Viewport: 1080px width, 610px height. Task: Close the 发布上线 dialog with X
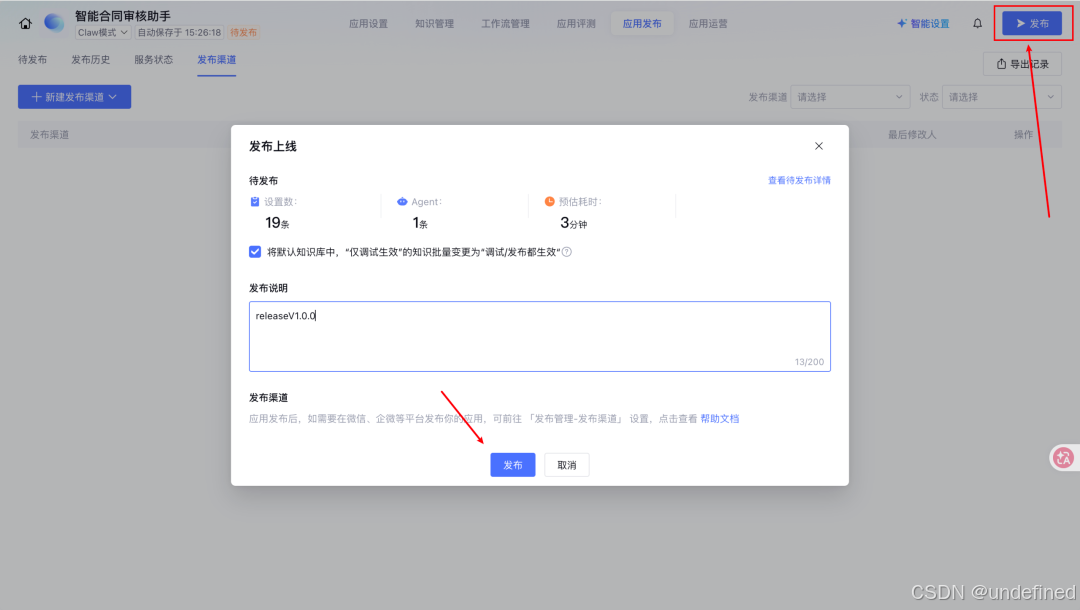(x=819, y=146)
